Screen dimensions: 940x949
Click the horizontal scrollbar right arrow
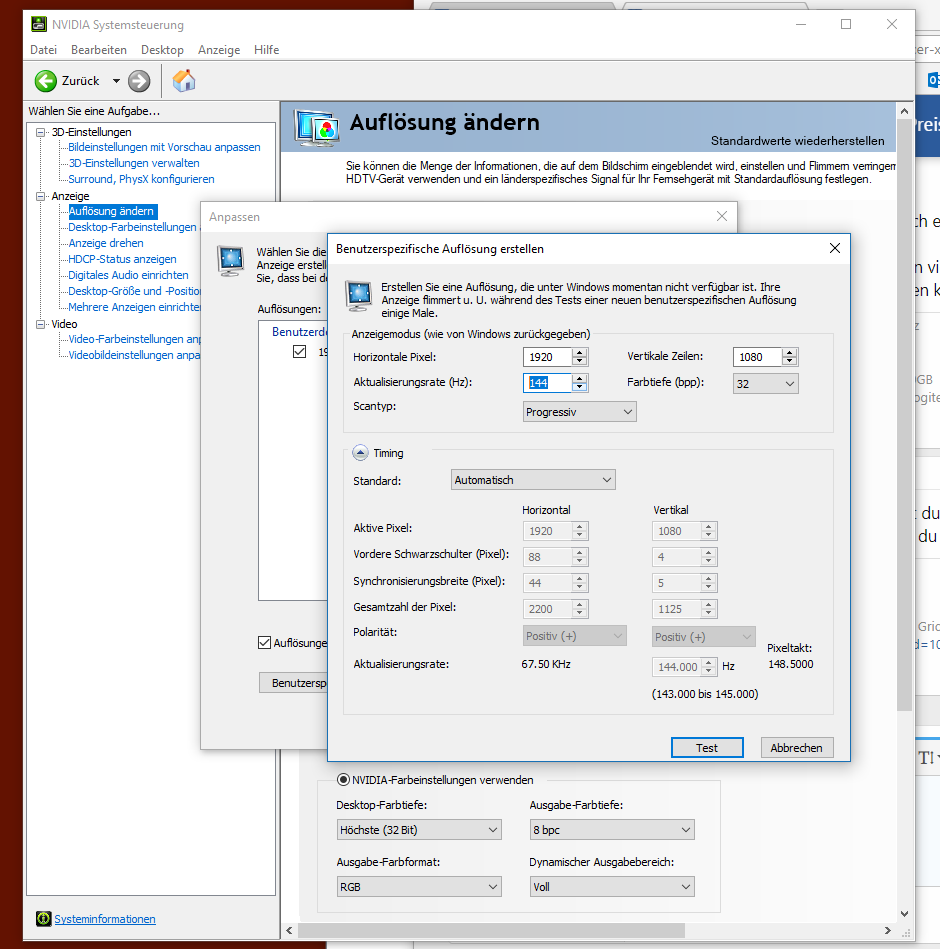click(x=888, y=930)
